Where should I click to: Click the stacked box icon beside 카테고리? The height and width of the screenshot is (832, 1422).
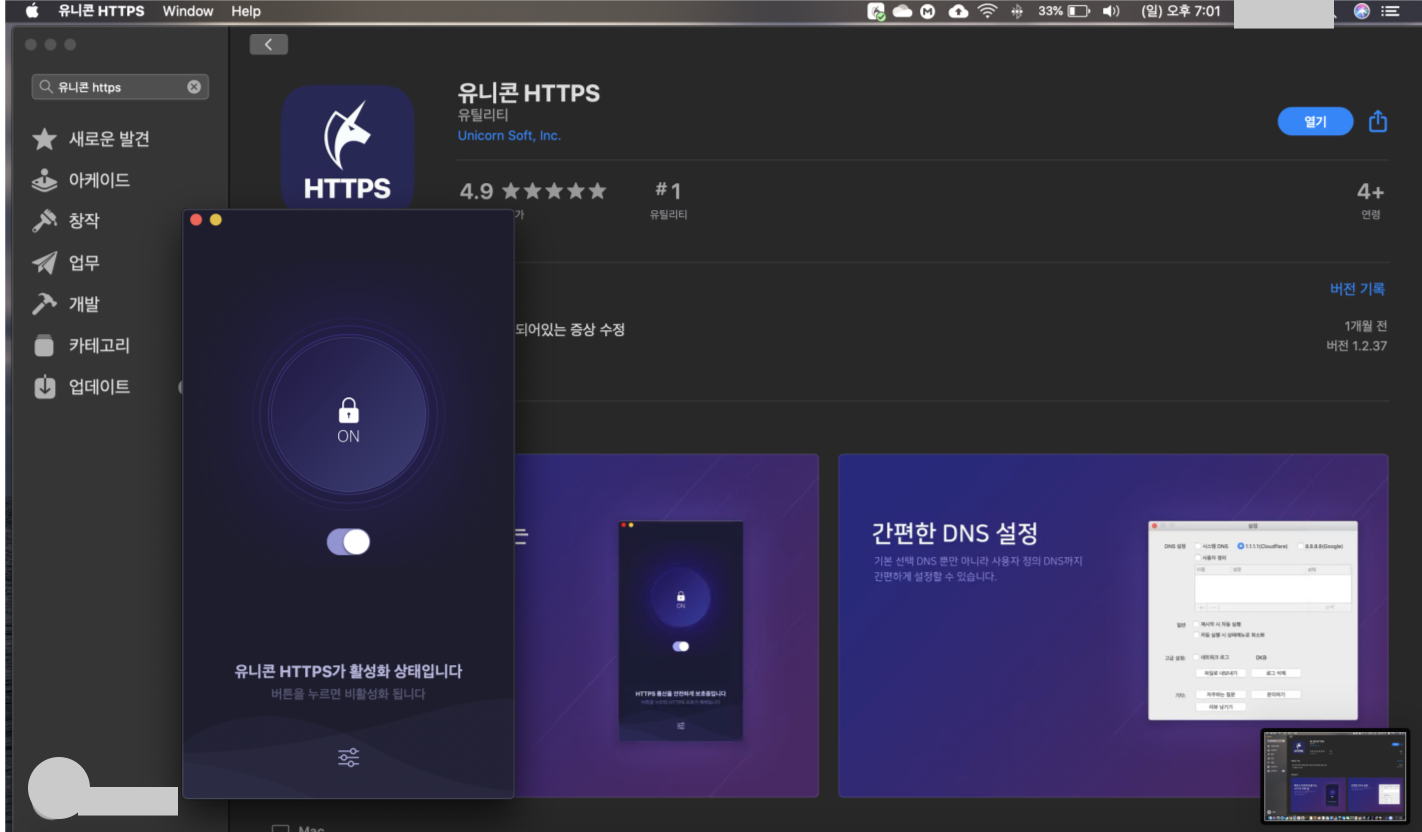point(44,345)
